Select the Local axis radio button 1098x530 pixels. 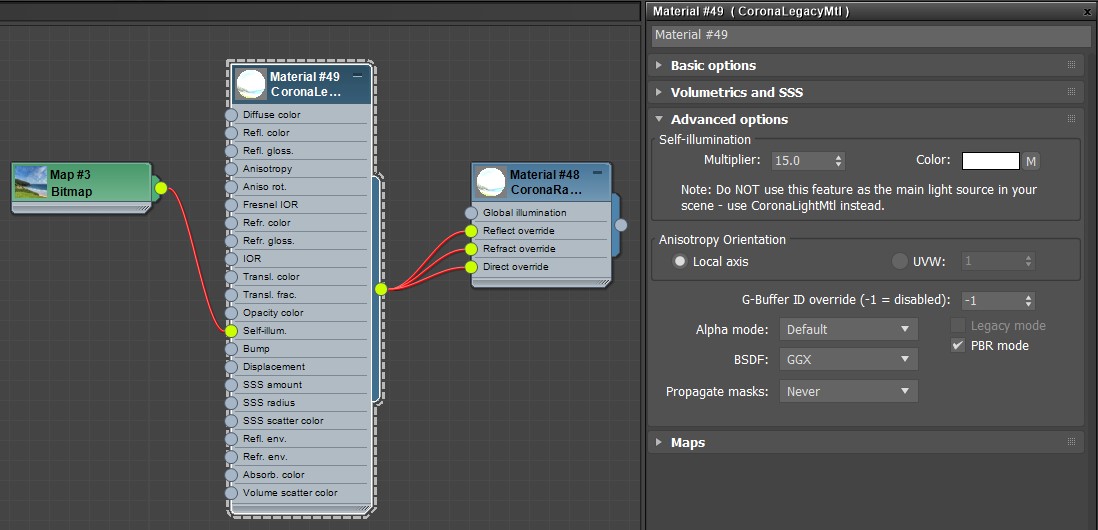(680, 261)
